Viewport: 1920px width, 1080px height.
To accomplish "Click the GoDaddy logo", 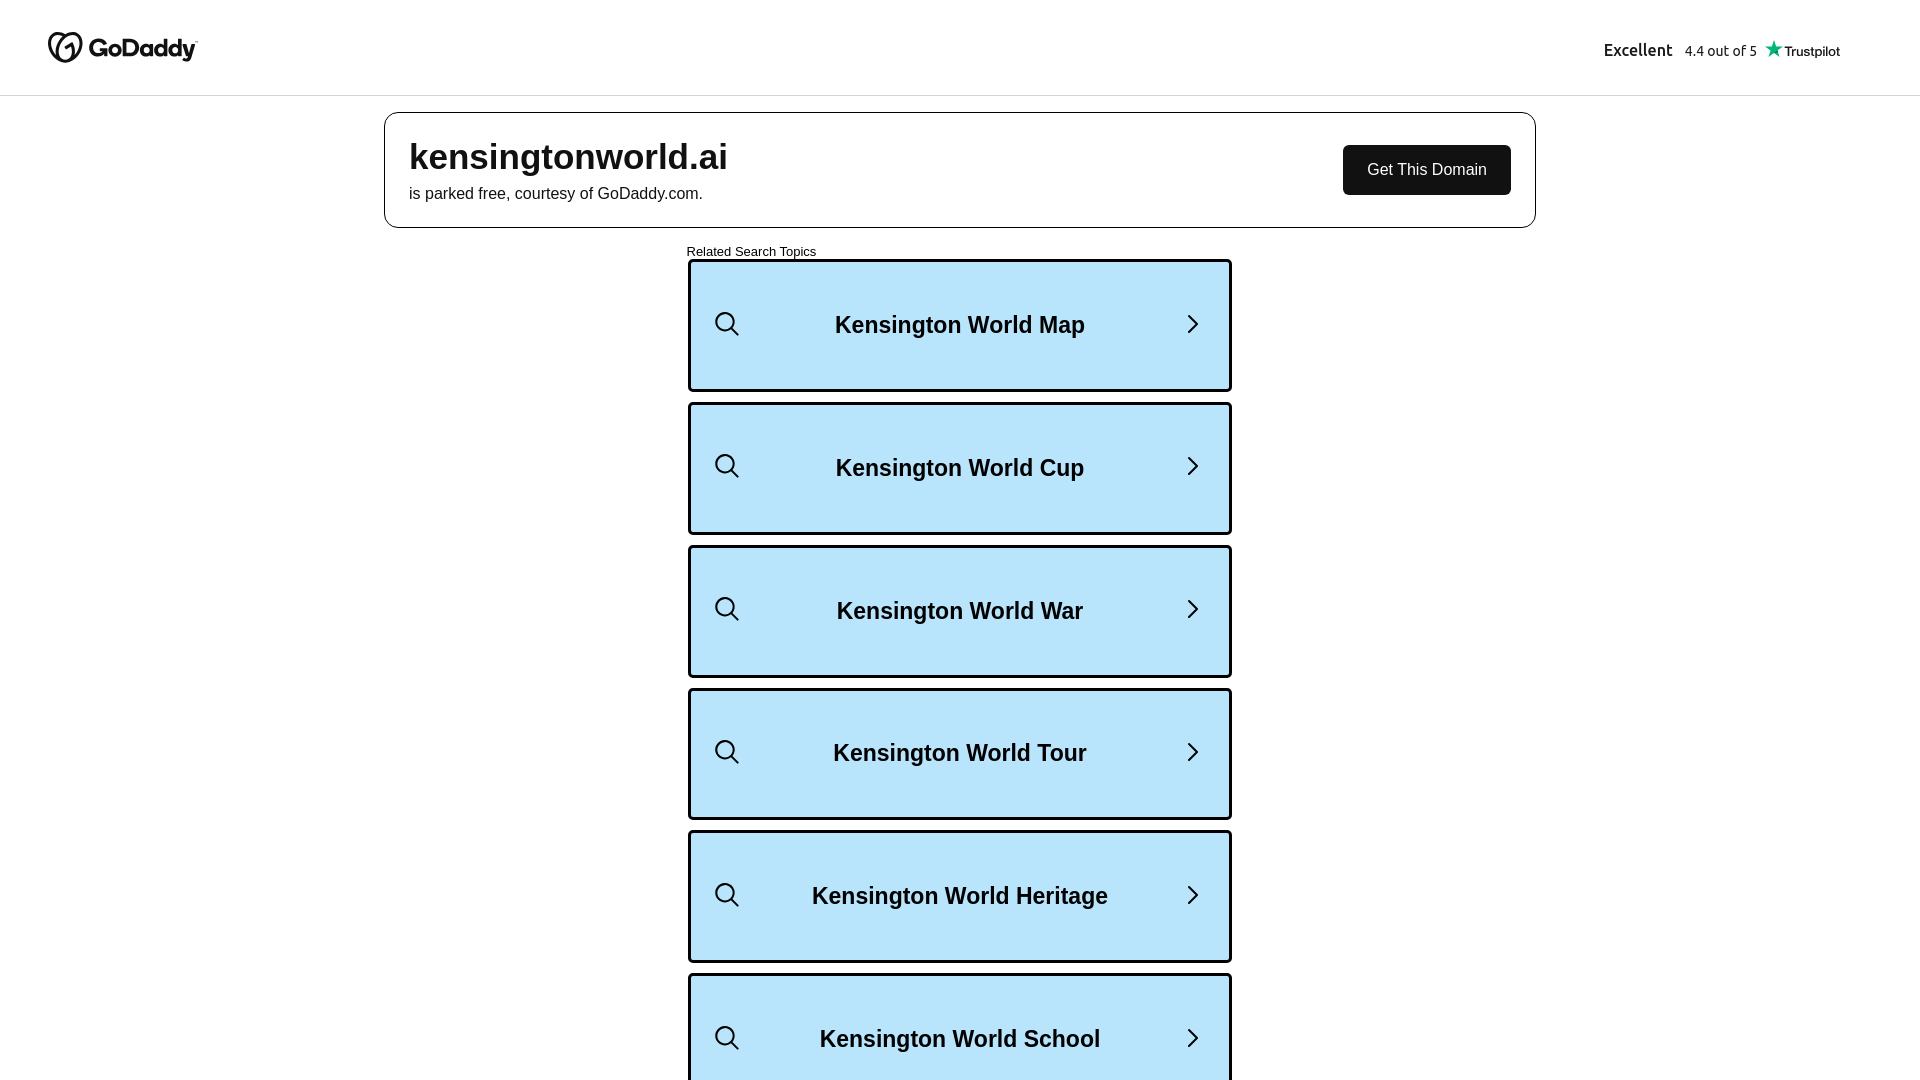I will click(122, 47).
